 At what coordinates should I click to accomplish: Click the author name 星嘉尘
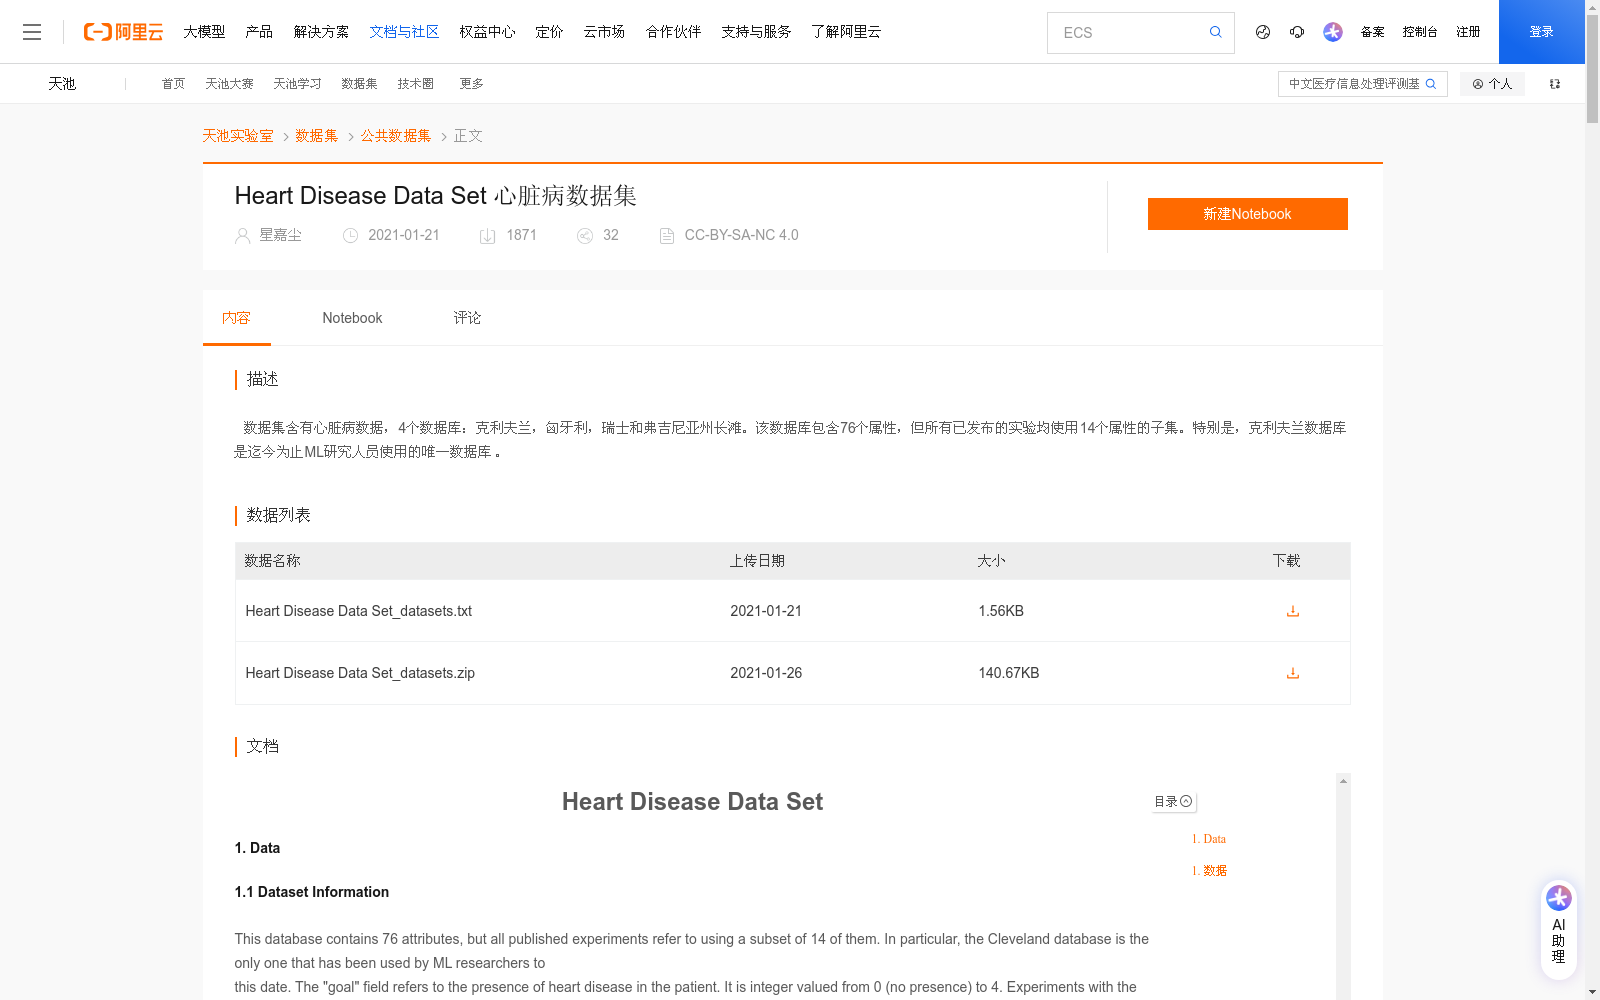(280, 235)
